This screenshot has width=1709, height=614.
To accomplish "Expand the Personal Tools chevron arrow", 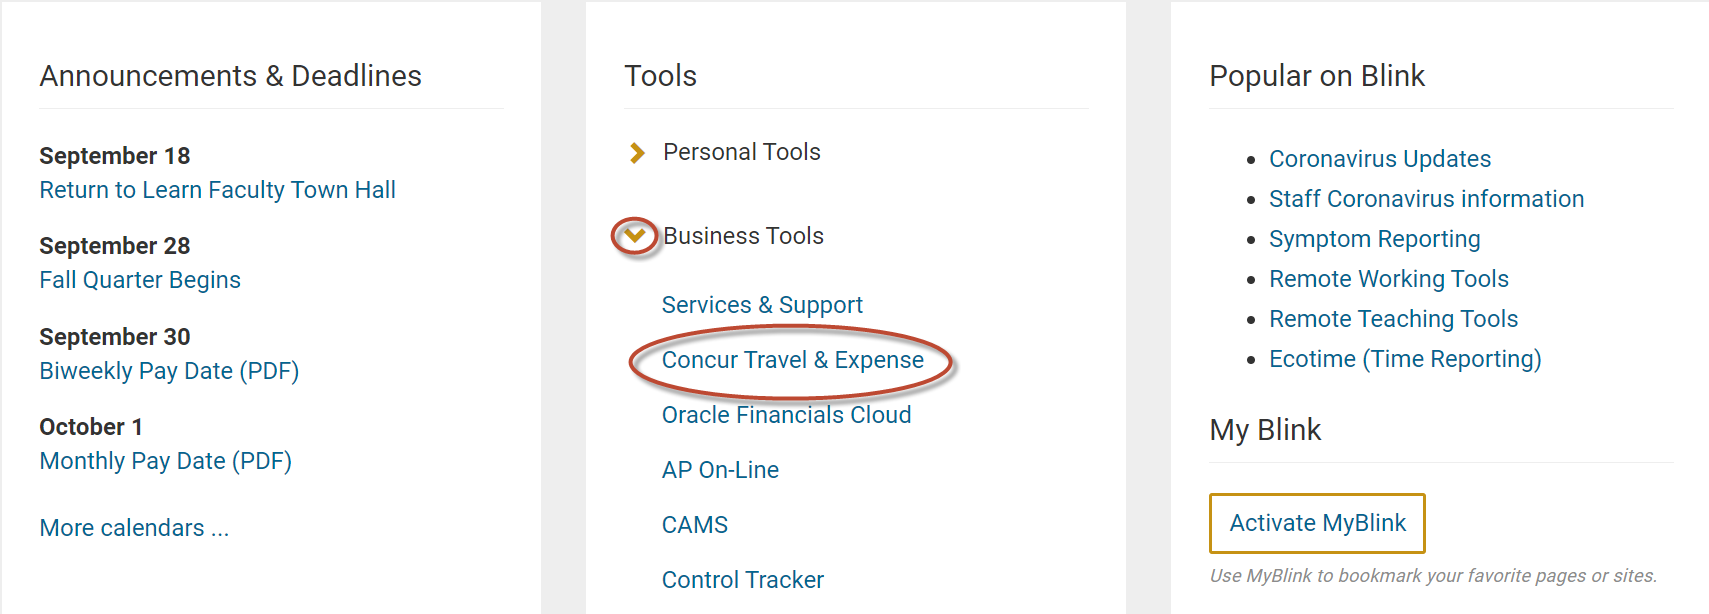I will [x=639, y=152].
